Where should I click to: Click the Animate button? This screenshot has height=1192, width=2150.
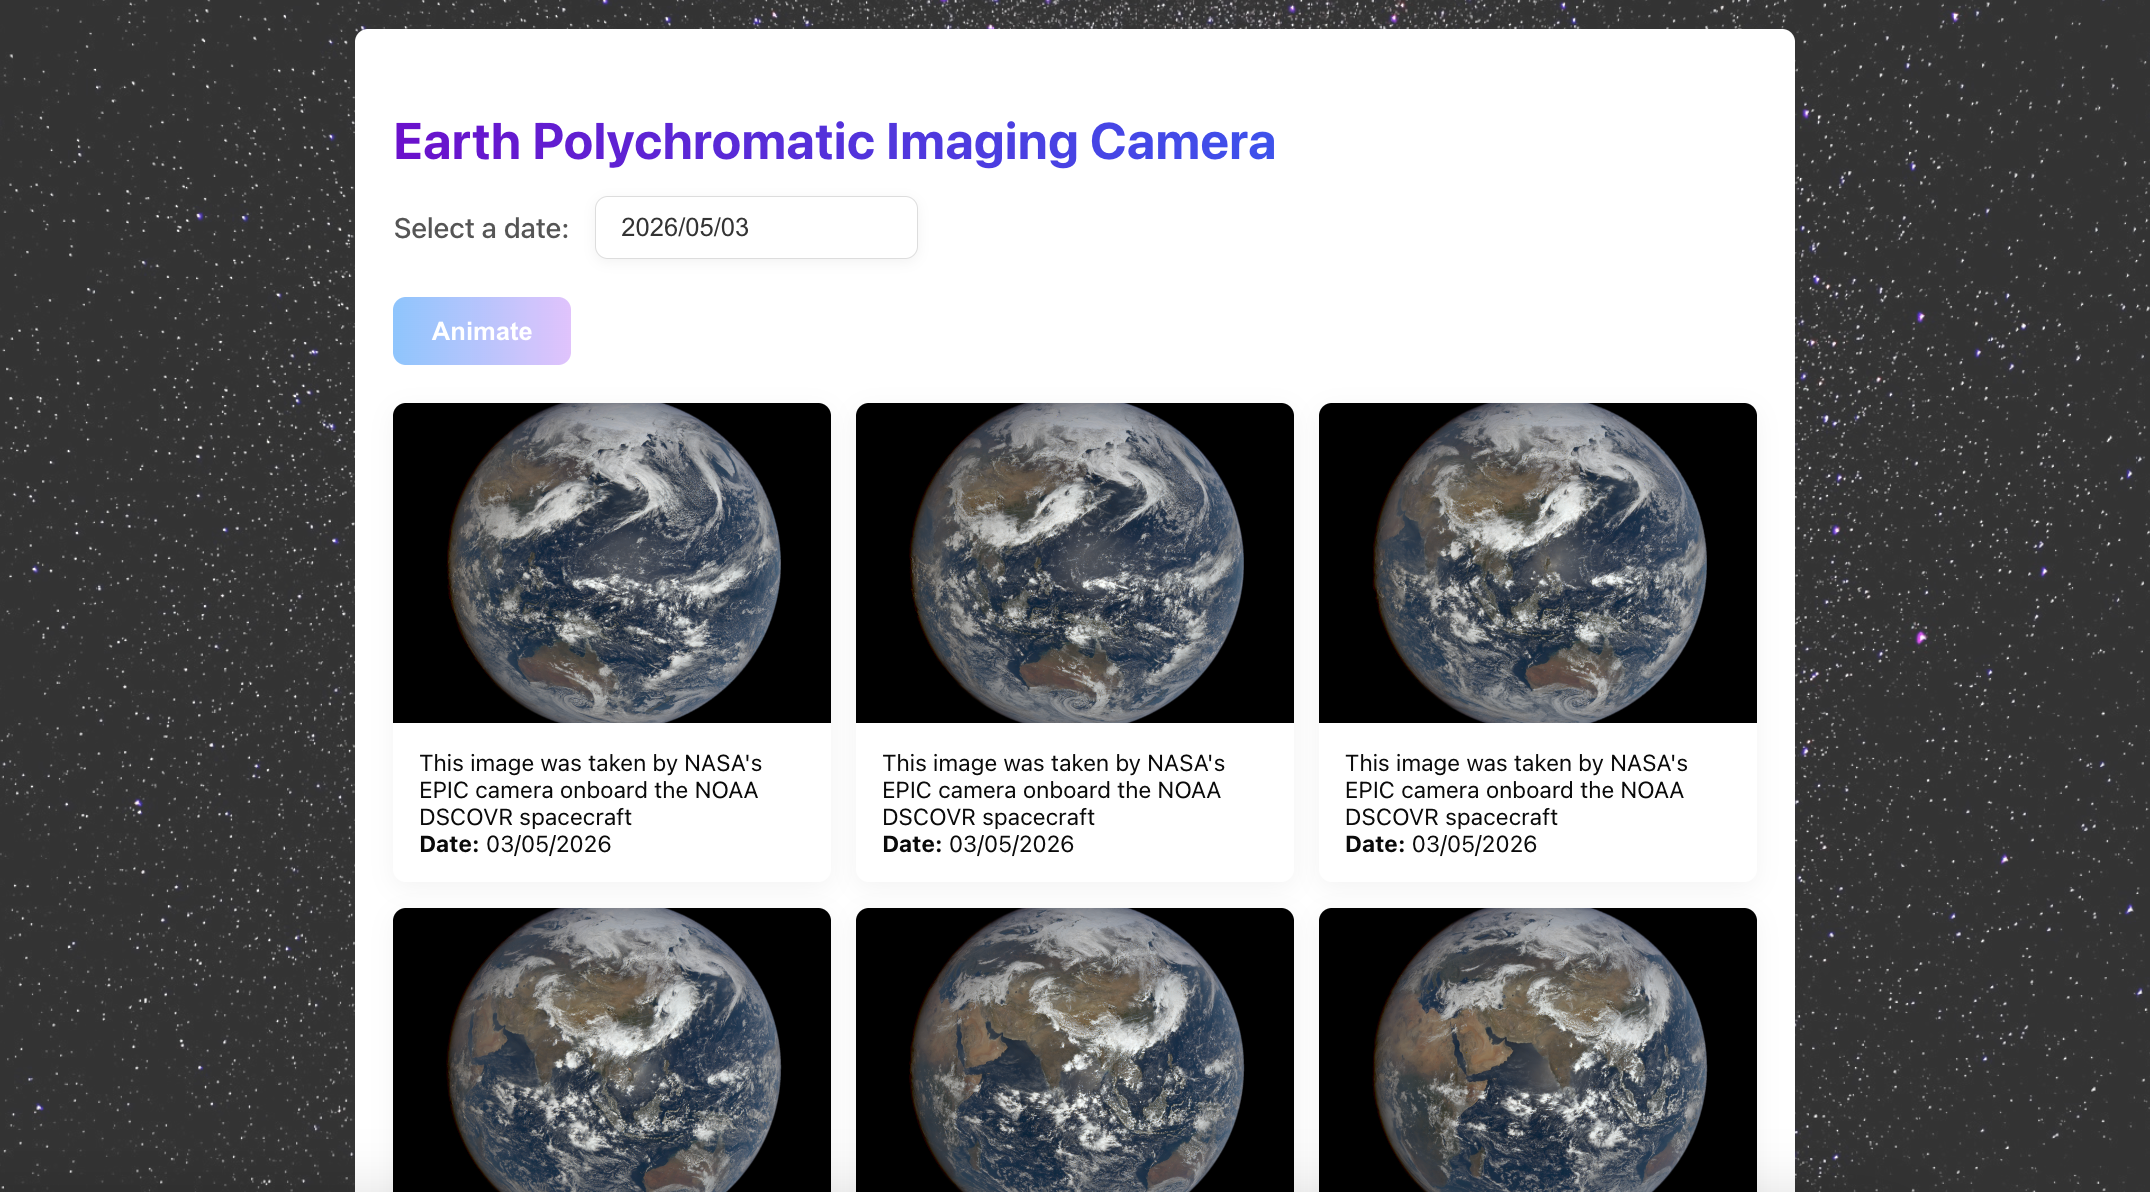[482, 331]
